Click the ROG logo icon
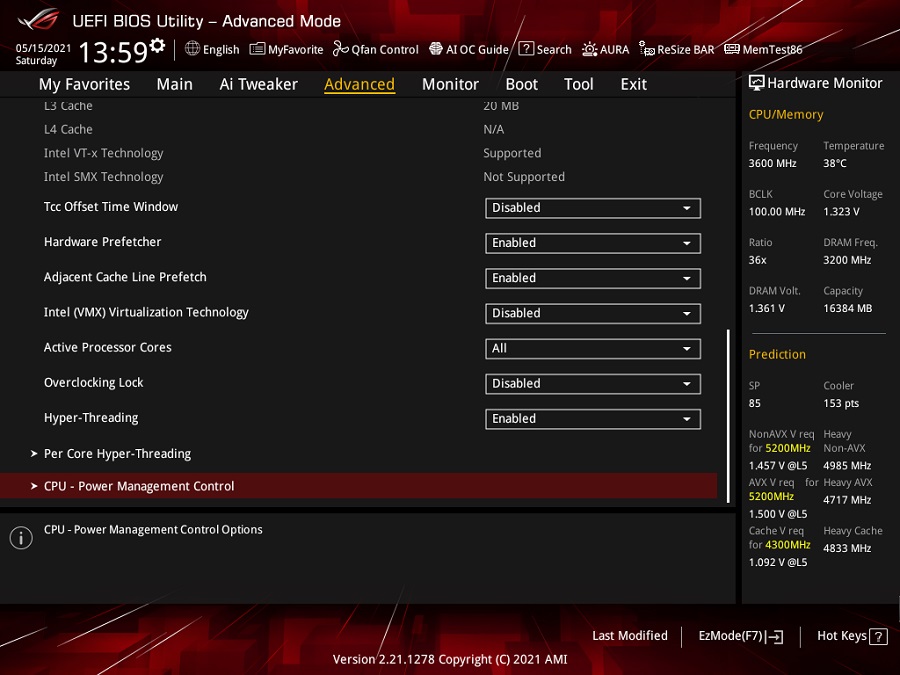Viewport: 900px width, 675px height. click(x=38, y=20)
